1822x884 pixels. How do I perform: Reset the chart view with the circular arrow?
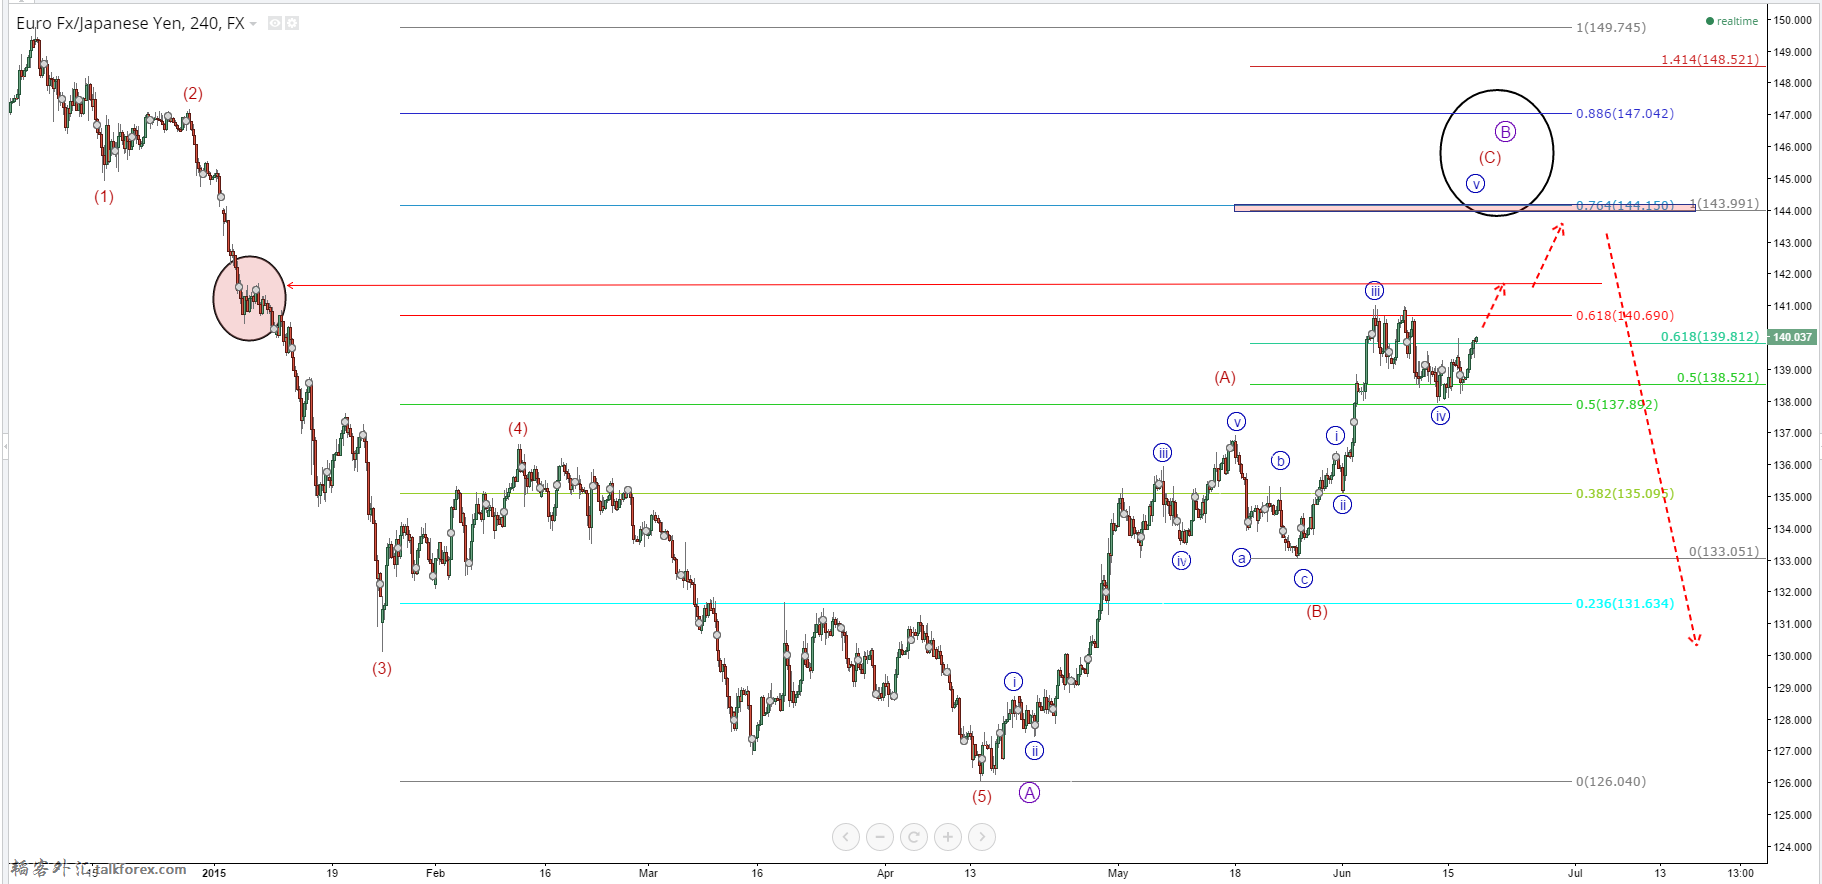pos(914,837)
